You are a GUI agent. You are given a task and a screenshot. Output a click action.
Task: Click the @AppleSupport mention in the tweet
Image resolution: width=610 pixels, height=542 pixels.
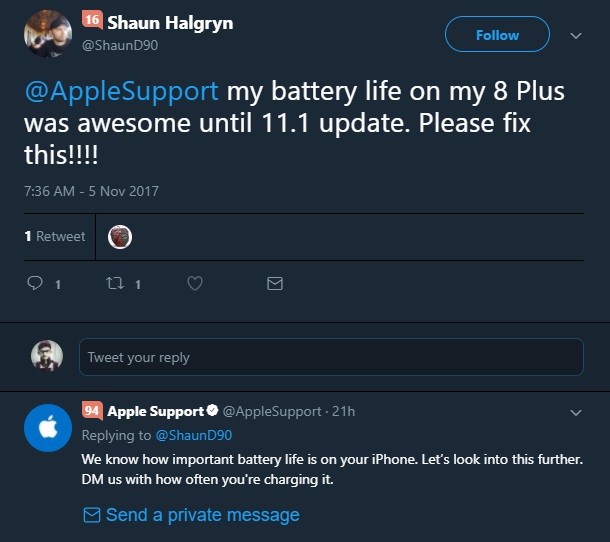coord(121,93)
